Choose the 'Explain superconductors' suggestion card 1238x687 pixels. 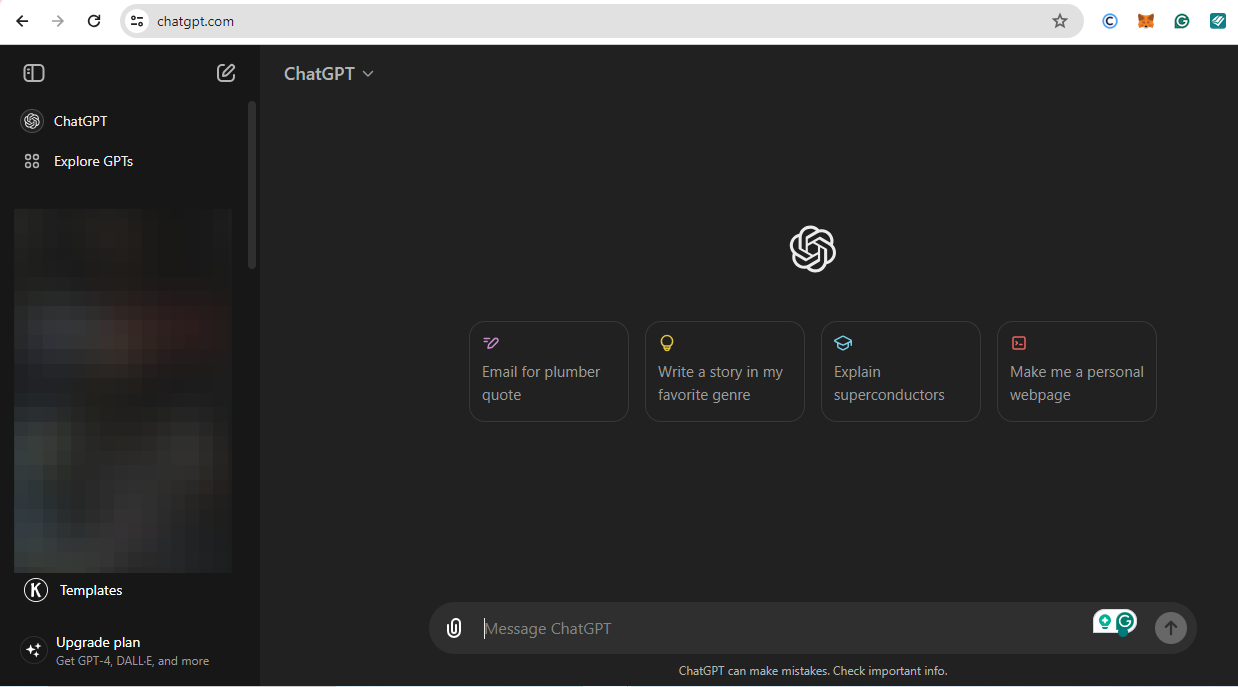(x=901, y=371)
